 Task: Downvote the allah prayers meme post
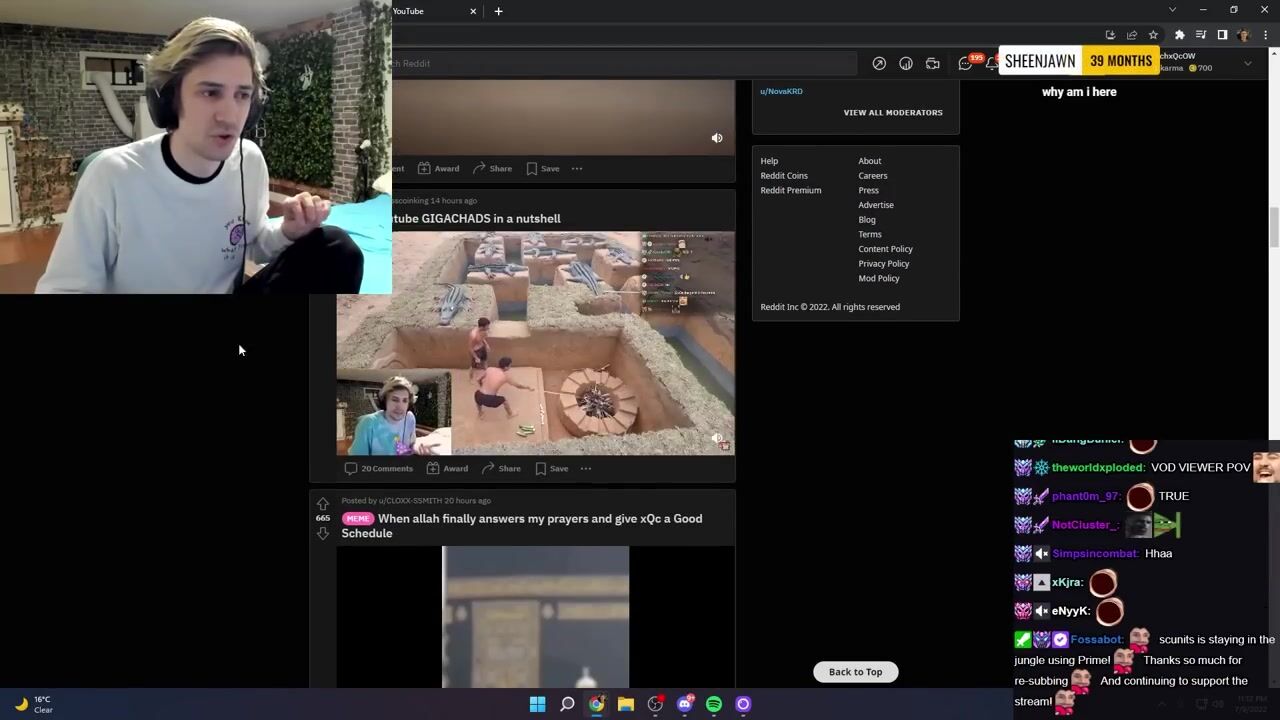click(323, 534)
